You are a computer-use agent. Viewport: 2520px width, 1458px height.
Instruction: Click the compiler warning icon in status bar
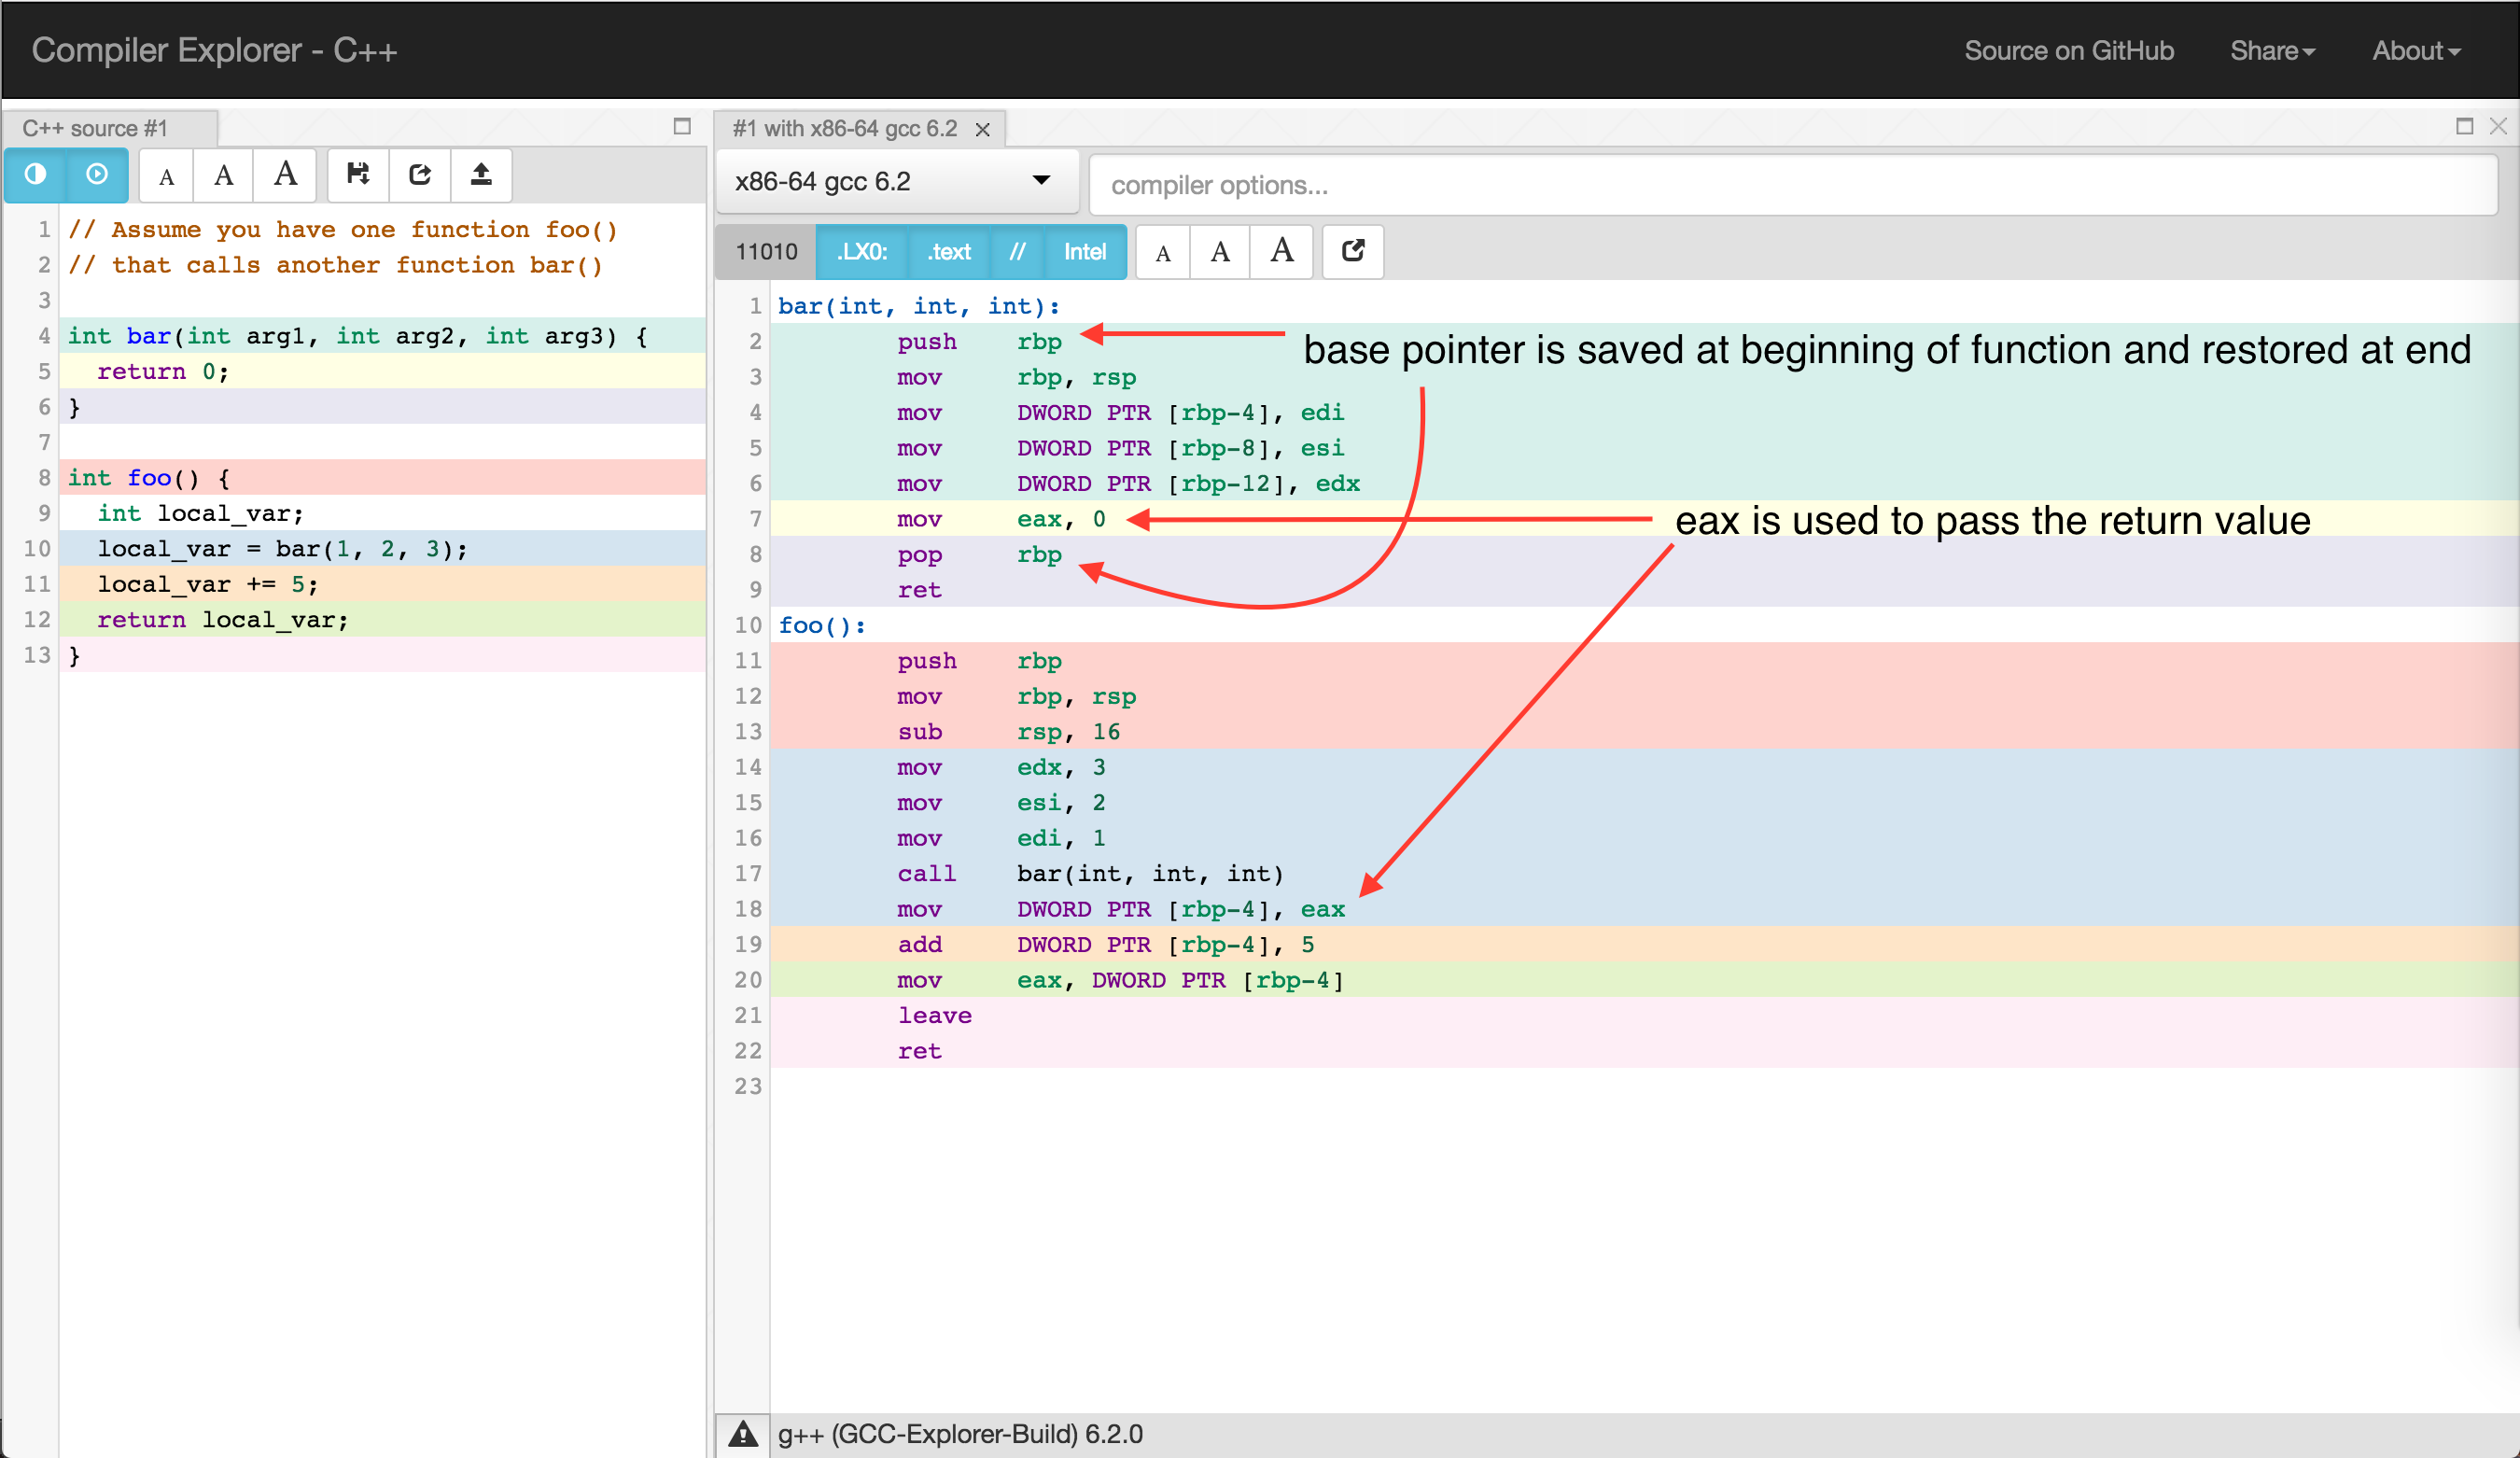tap(741, 1434)
